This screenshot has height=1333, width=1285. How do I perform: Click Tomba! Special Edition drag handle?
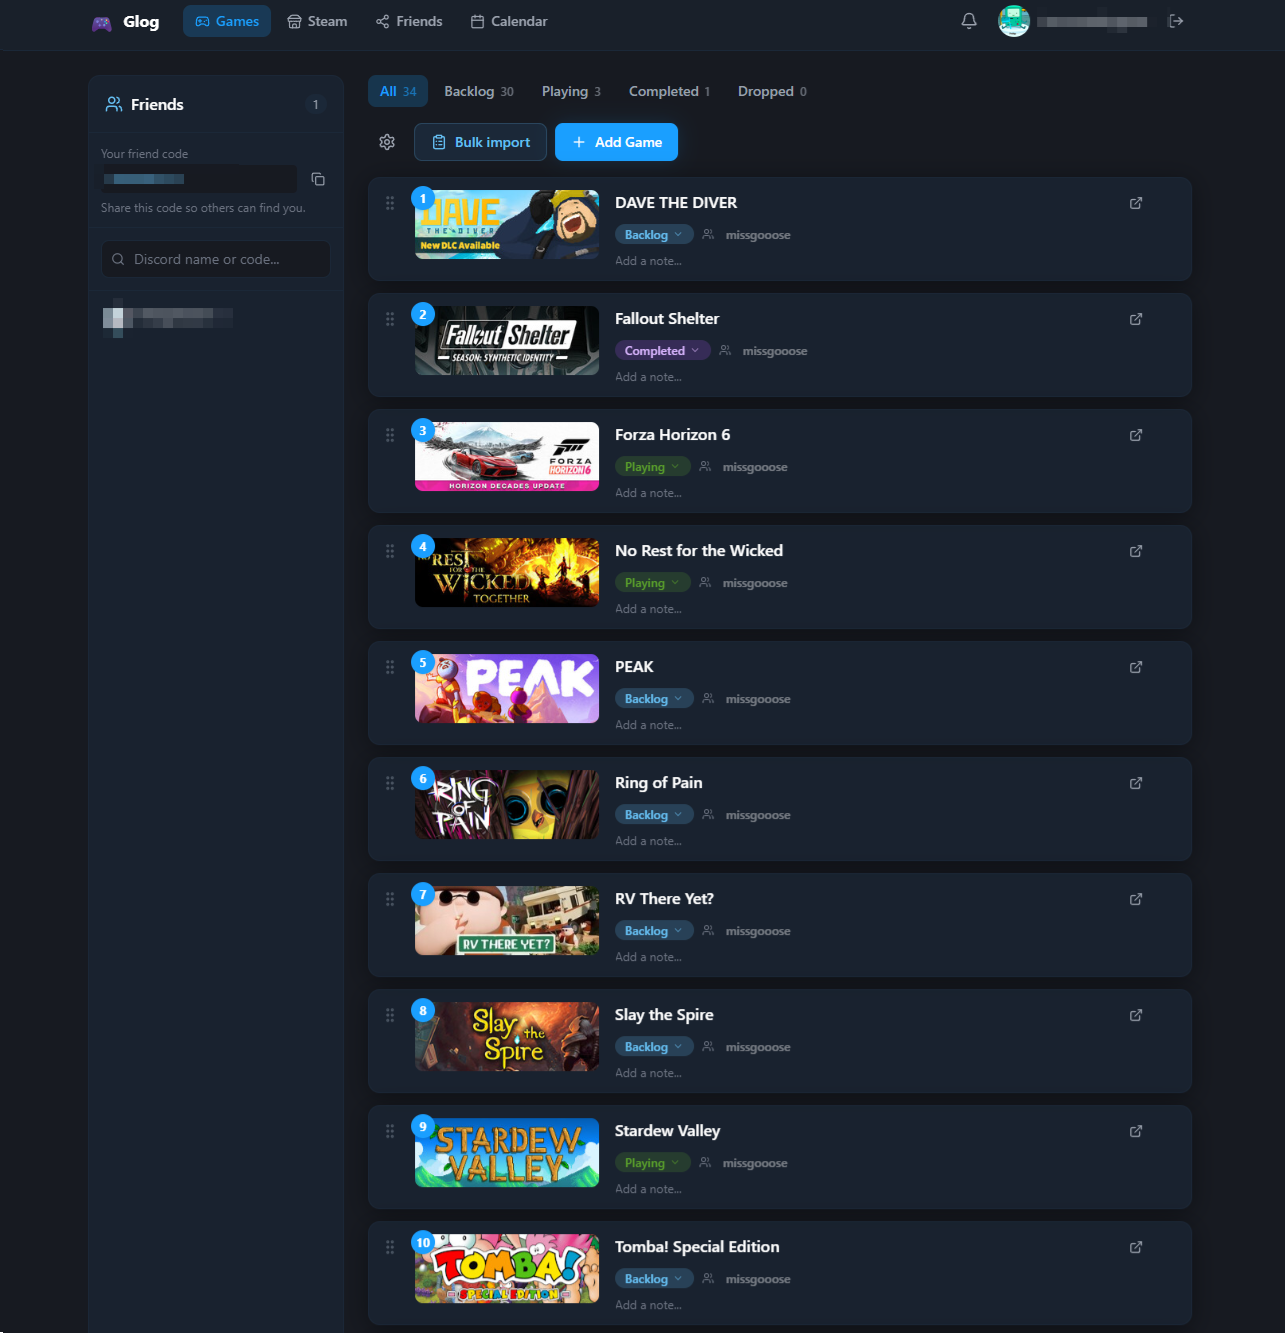[x=390, y=1247]
